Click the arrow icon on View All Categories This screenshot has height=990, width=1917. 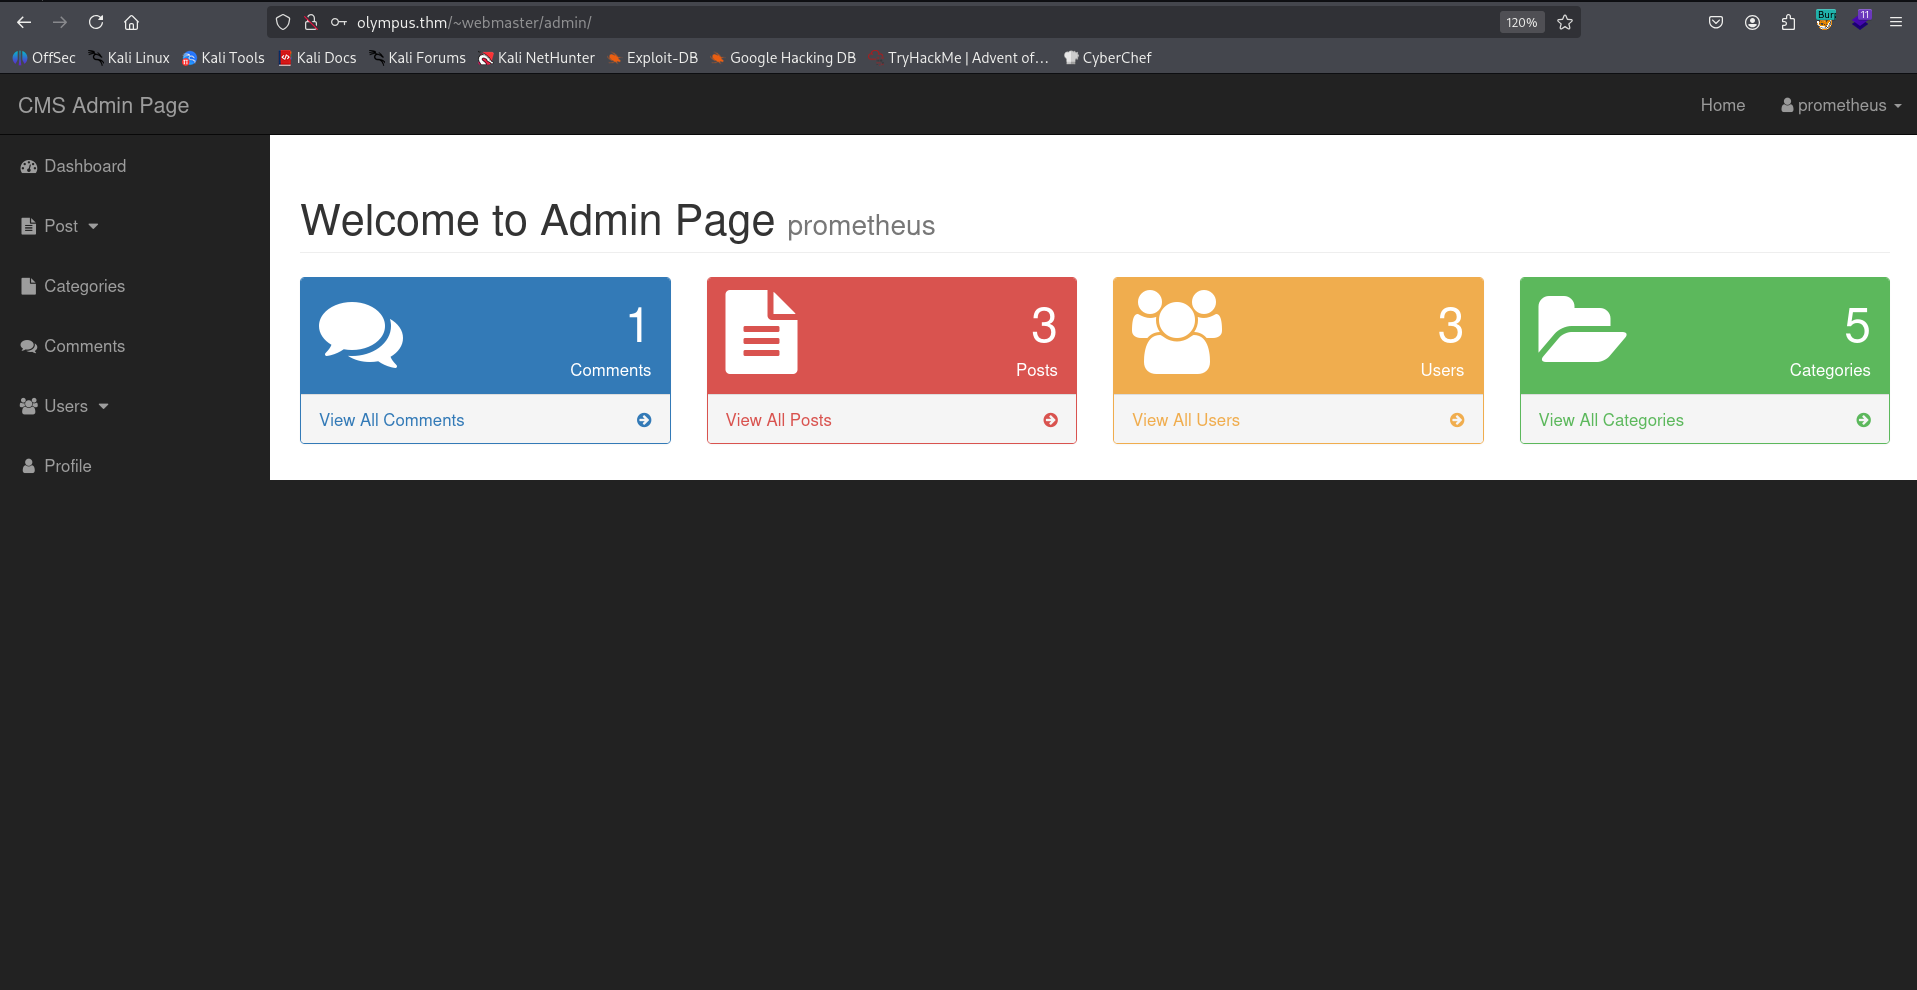tap(1864, 420)
